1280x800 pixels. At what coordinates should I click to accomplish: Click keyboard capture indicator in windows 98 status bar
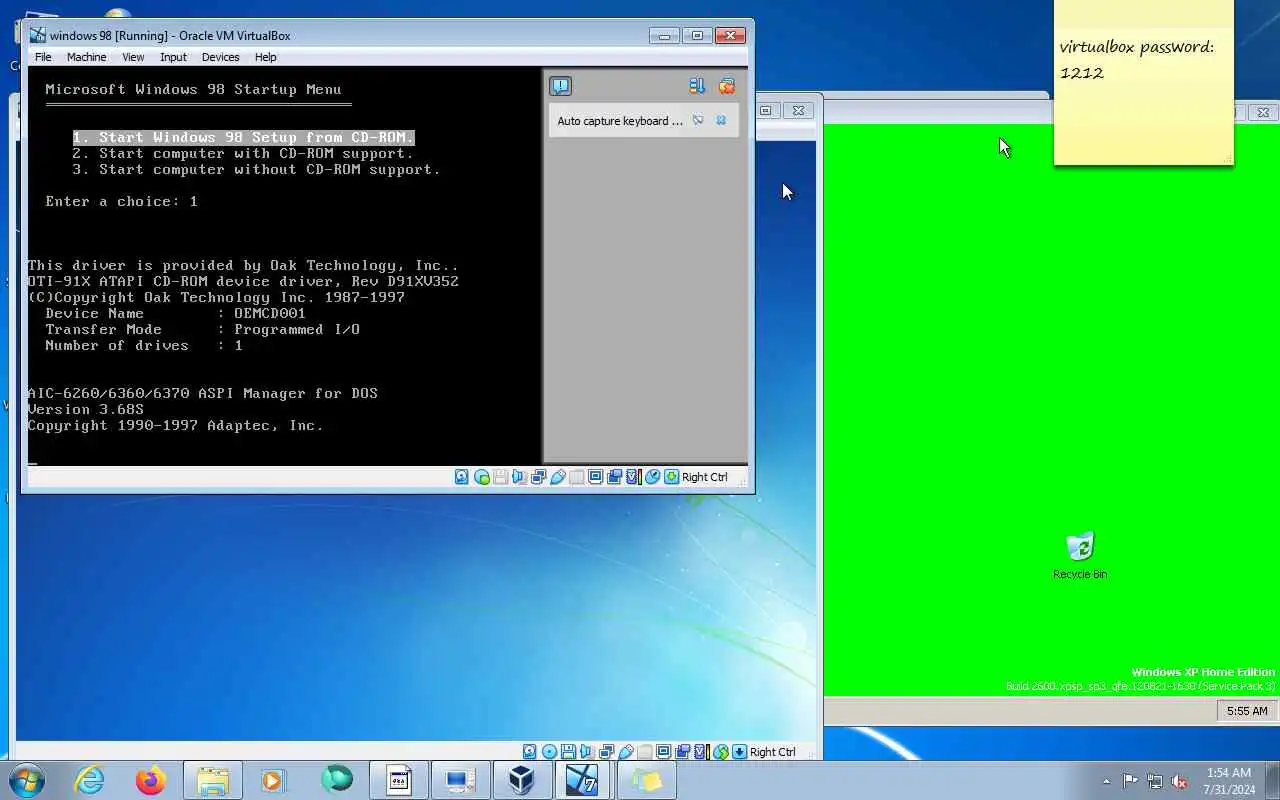[x=671, y=477]
